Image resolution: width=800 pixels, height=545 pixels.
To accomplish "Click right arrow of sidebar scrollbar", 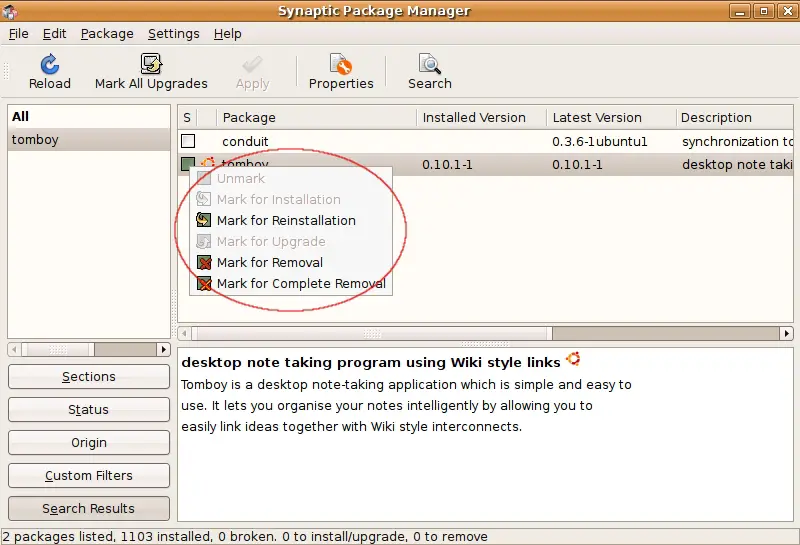I will click(163, 350).
